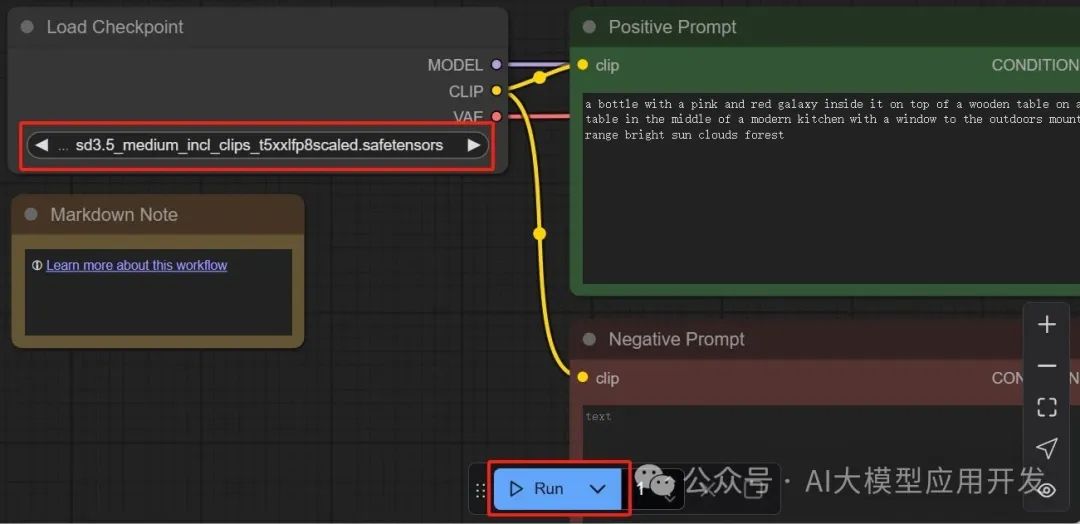Open the sd3.5_medium checkpoint name selector
Screen dimensions: 1080x524
pos(258,145)
